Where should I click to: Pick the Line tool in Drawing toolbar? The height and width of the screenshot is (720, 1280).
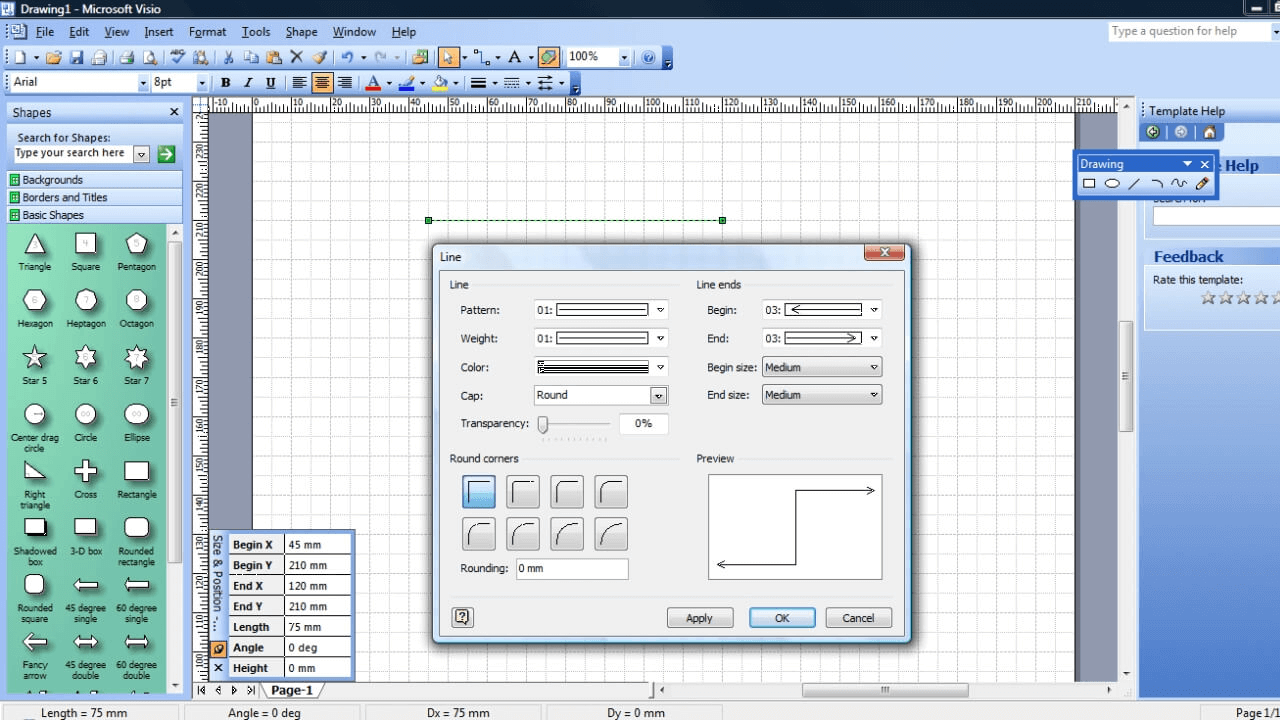pyautogui.click(x=1134, y=184)
